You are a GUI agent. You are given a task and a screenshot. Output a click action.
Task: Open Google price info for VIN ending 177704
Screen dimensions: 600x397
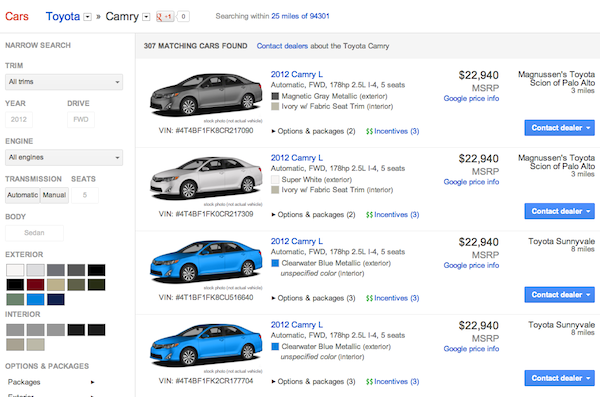[471, 349]
